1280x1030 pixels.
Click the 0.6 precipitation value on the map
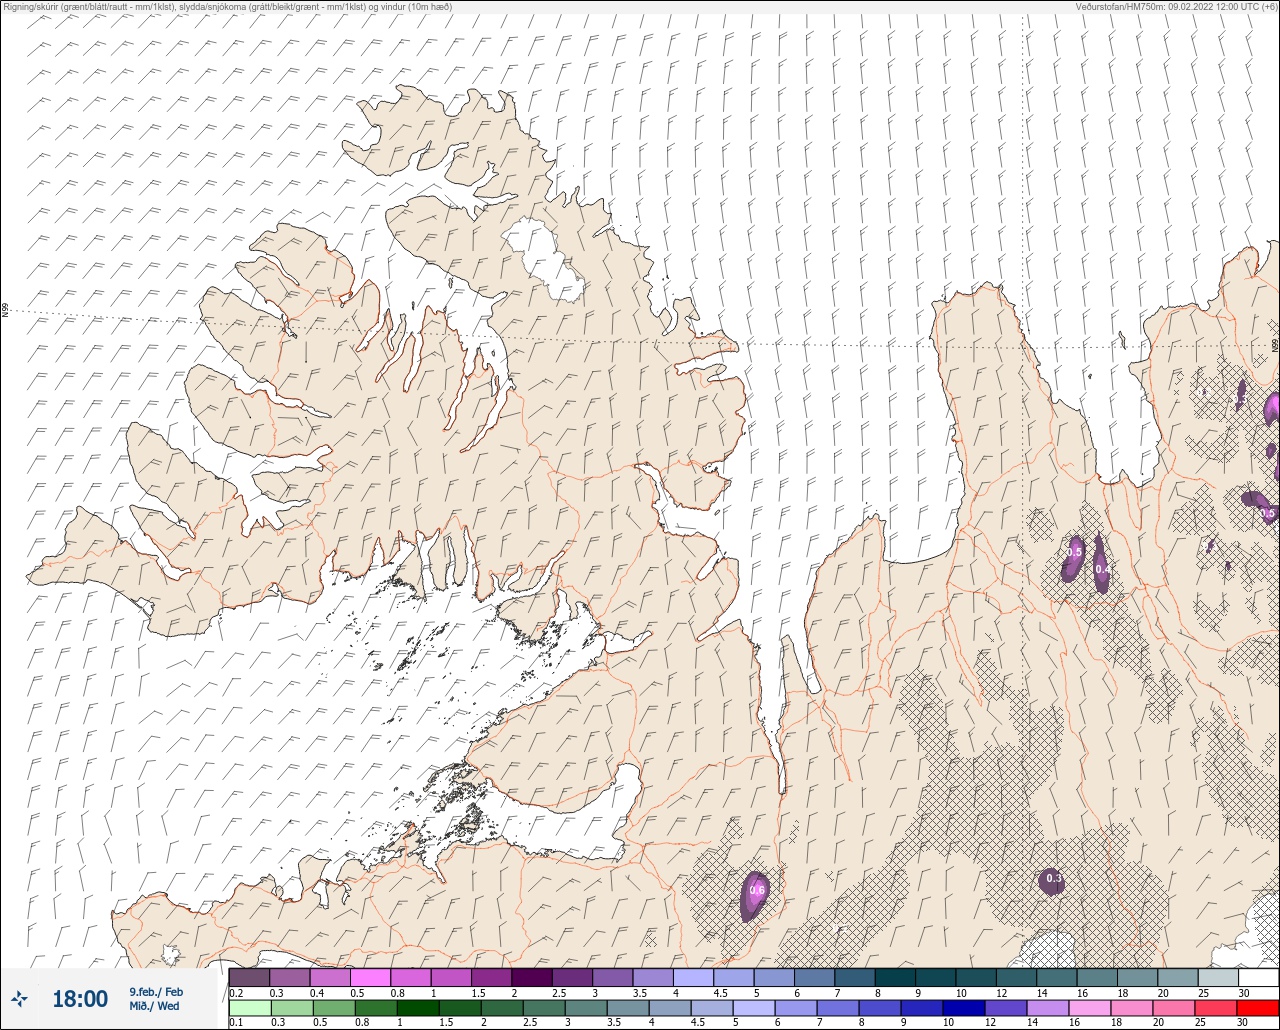[757, 890]
